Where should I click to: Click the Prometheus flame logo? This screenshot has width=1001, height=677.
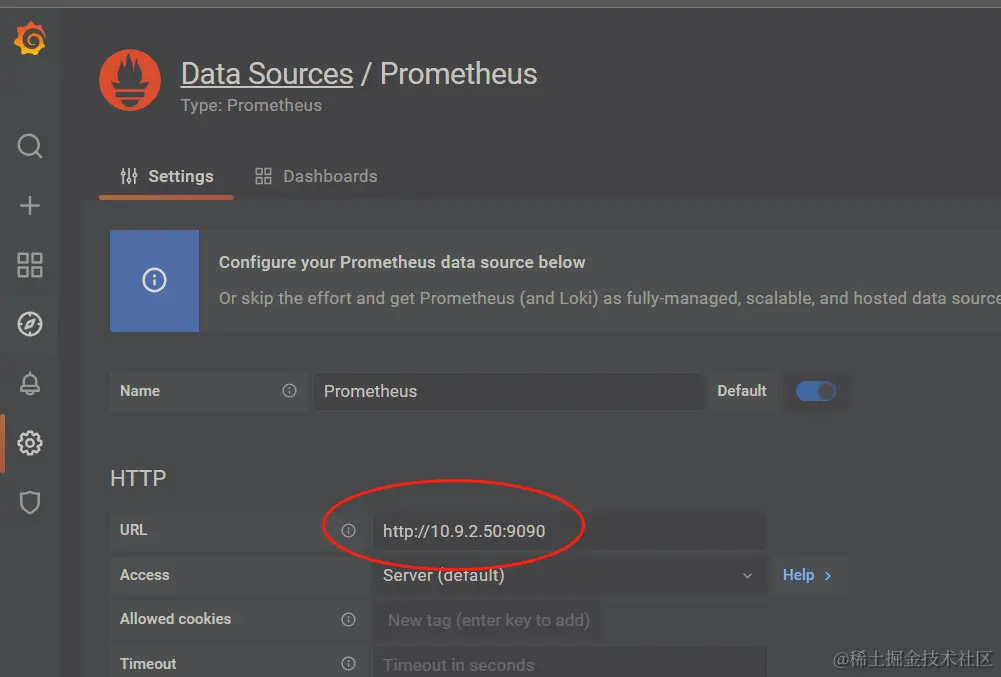(130, 80)
